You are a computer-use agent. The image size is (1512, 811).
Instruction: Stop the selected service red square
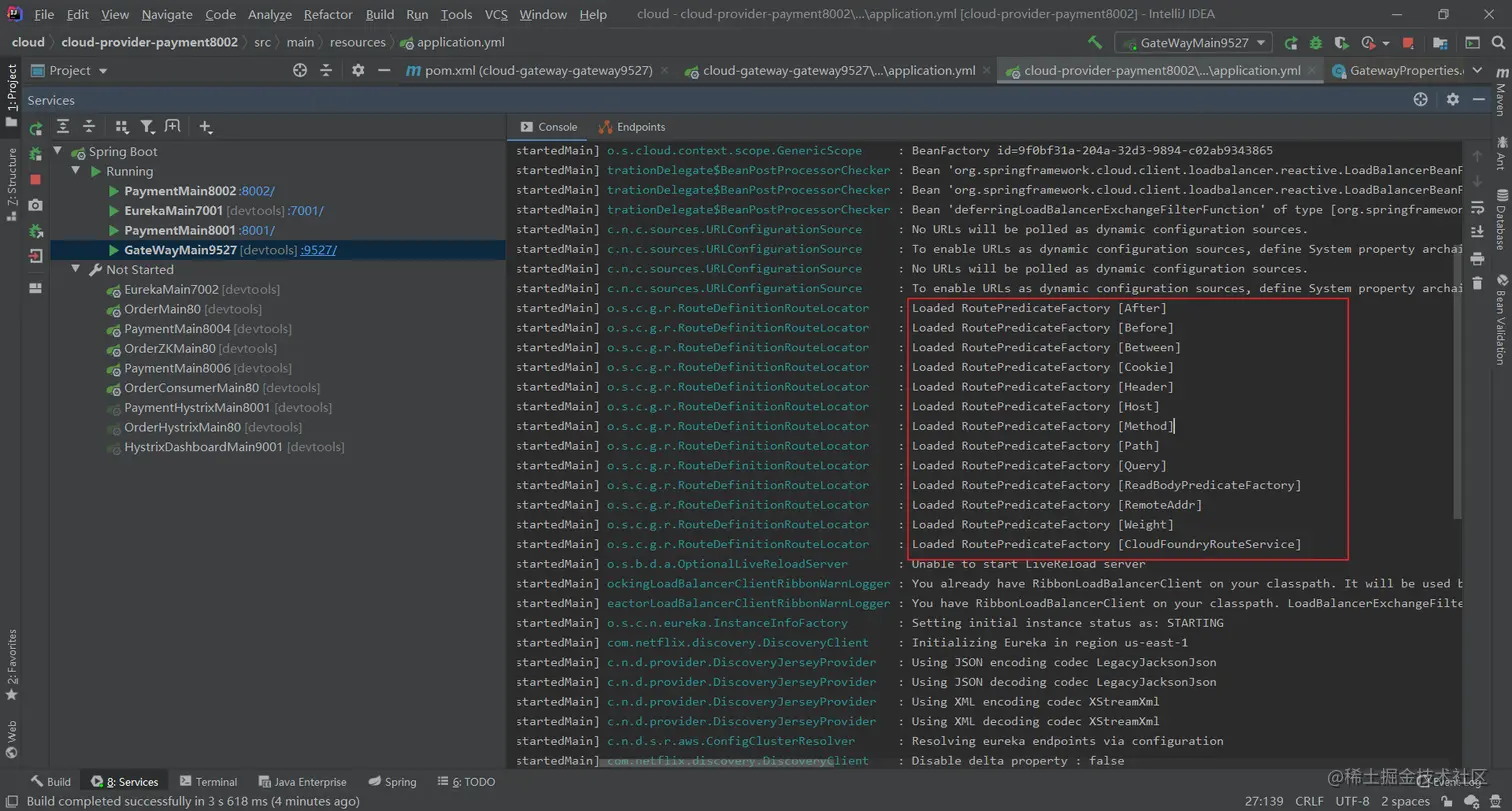point(36,179)
